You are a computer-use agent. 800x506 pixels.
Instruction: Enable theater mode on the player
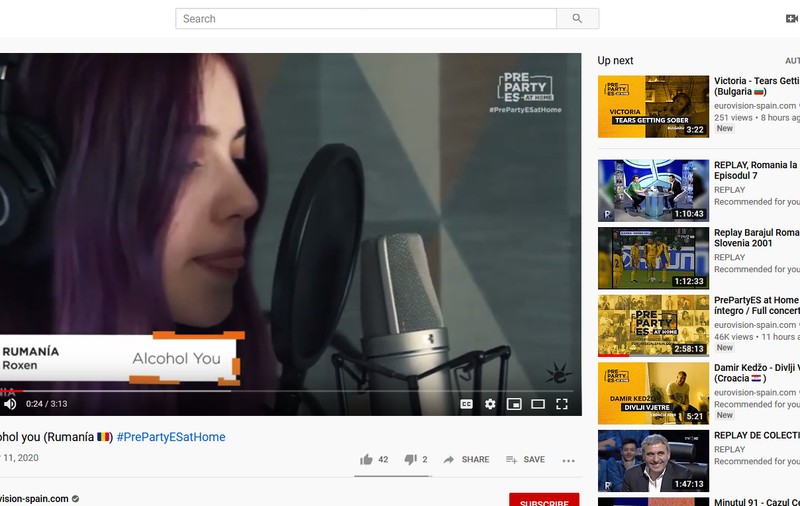538,404
